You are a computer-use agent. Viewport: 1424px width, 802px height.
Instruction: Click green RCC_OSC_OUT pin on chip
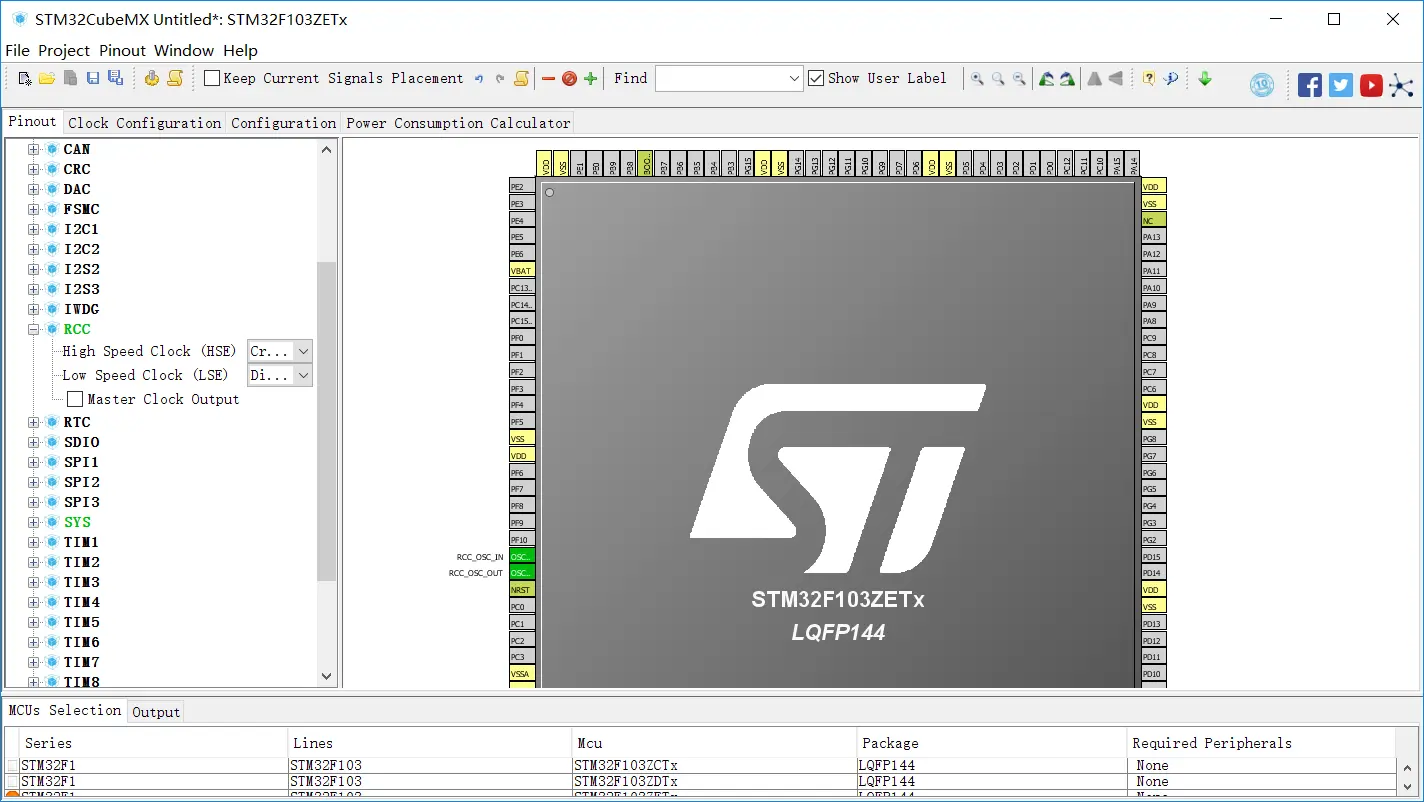[x=522, y=573]
